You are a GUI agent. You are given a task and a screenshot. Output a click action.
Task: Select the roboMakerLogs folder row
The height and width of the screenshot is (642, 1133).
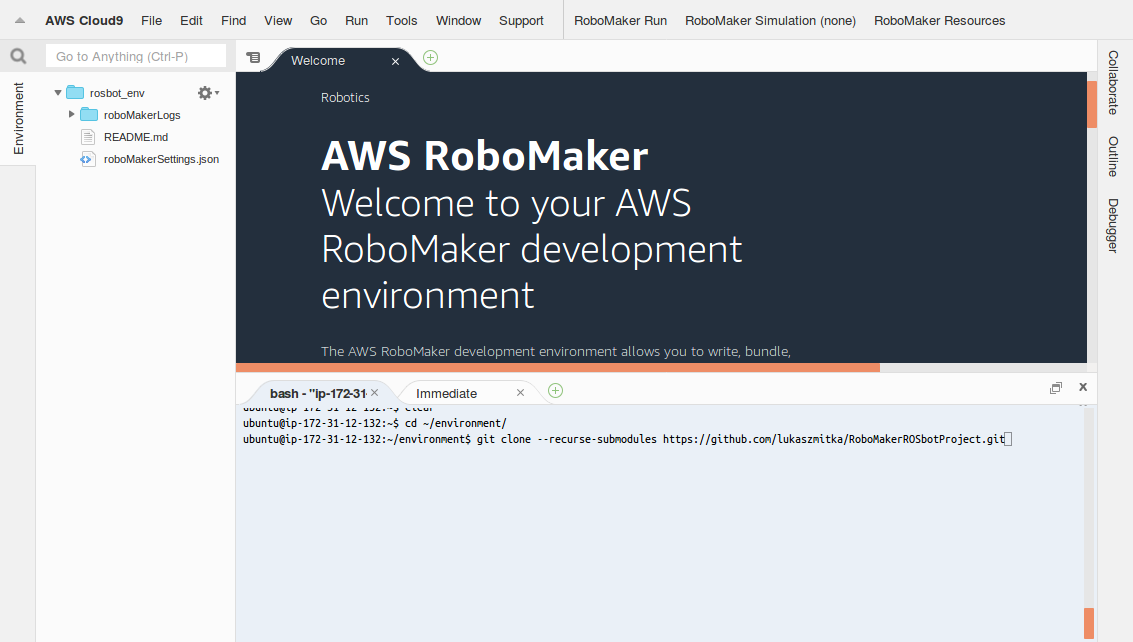(136, 114)
